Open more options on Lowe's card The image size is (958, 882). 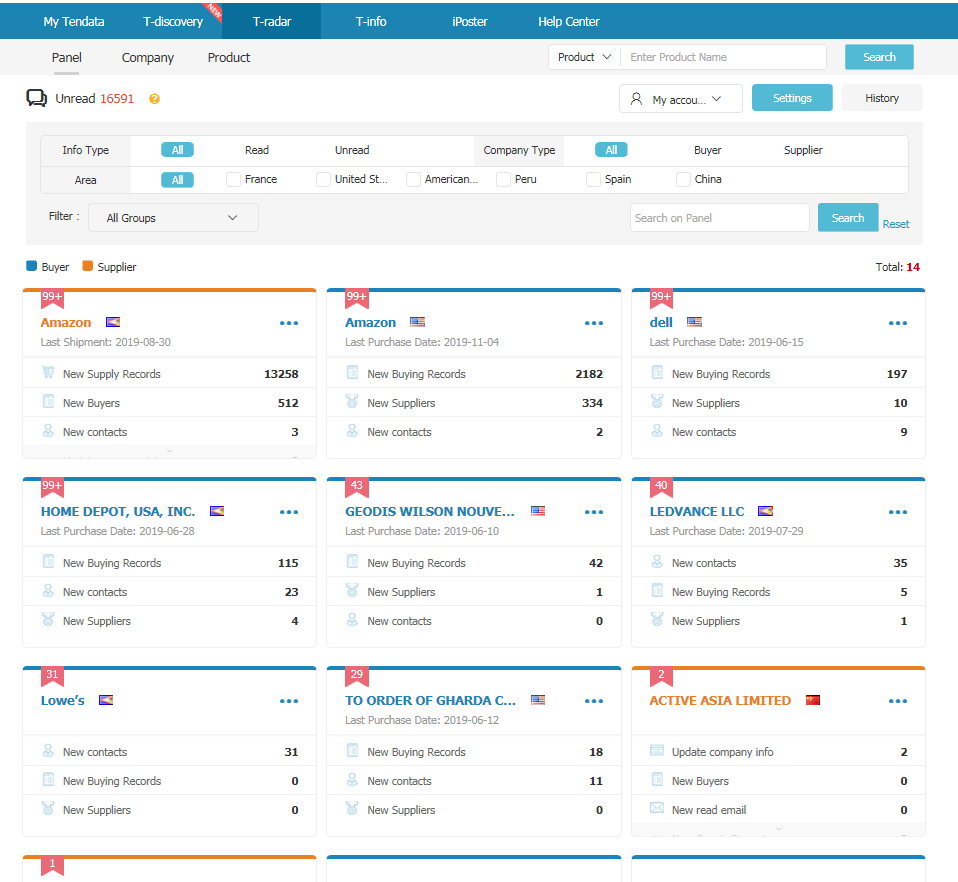pos(289,701)
